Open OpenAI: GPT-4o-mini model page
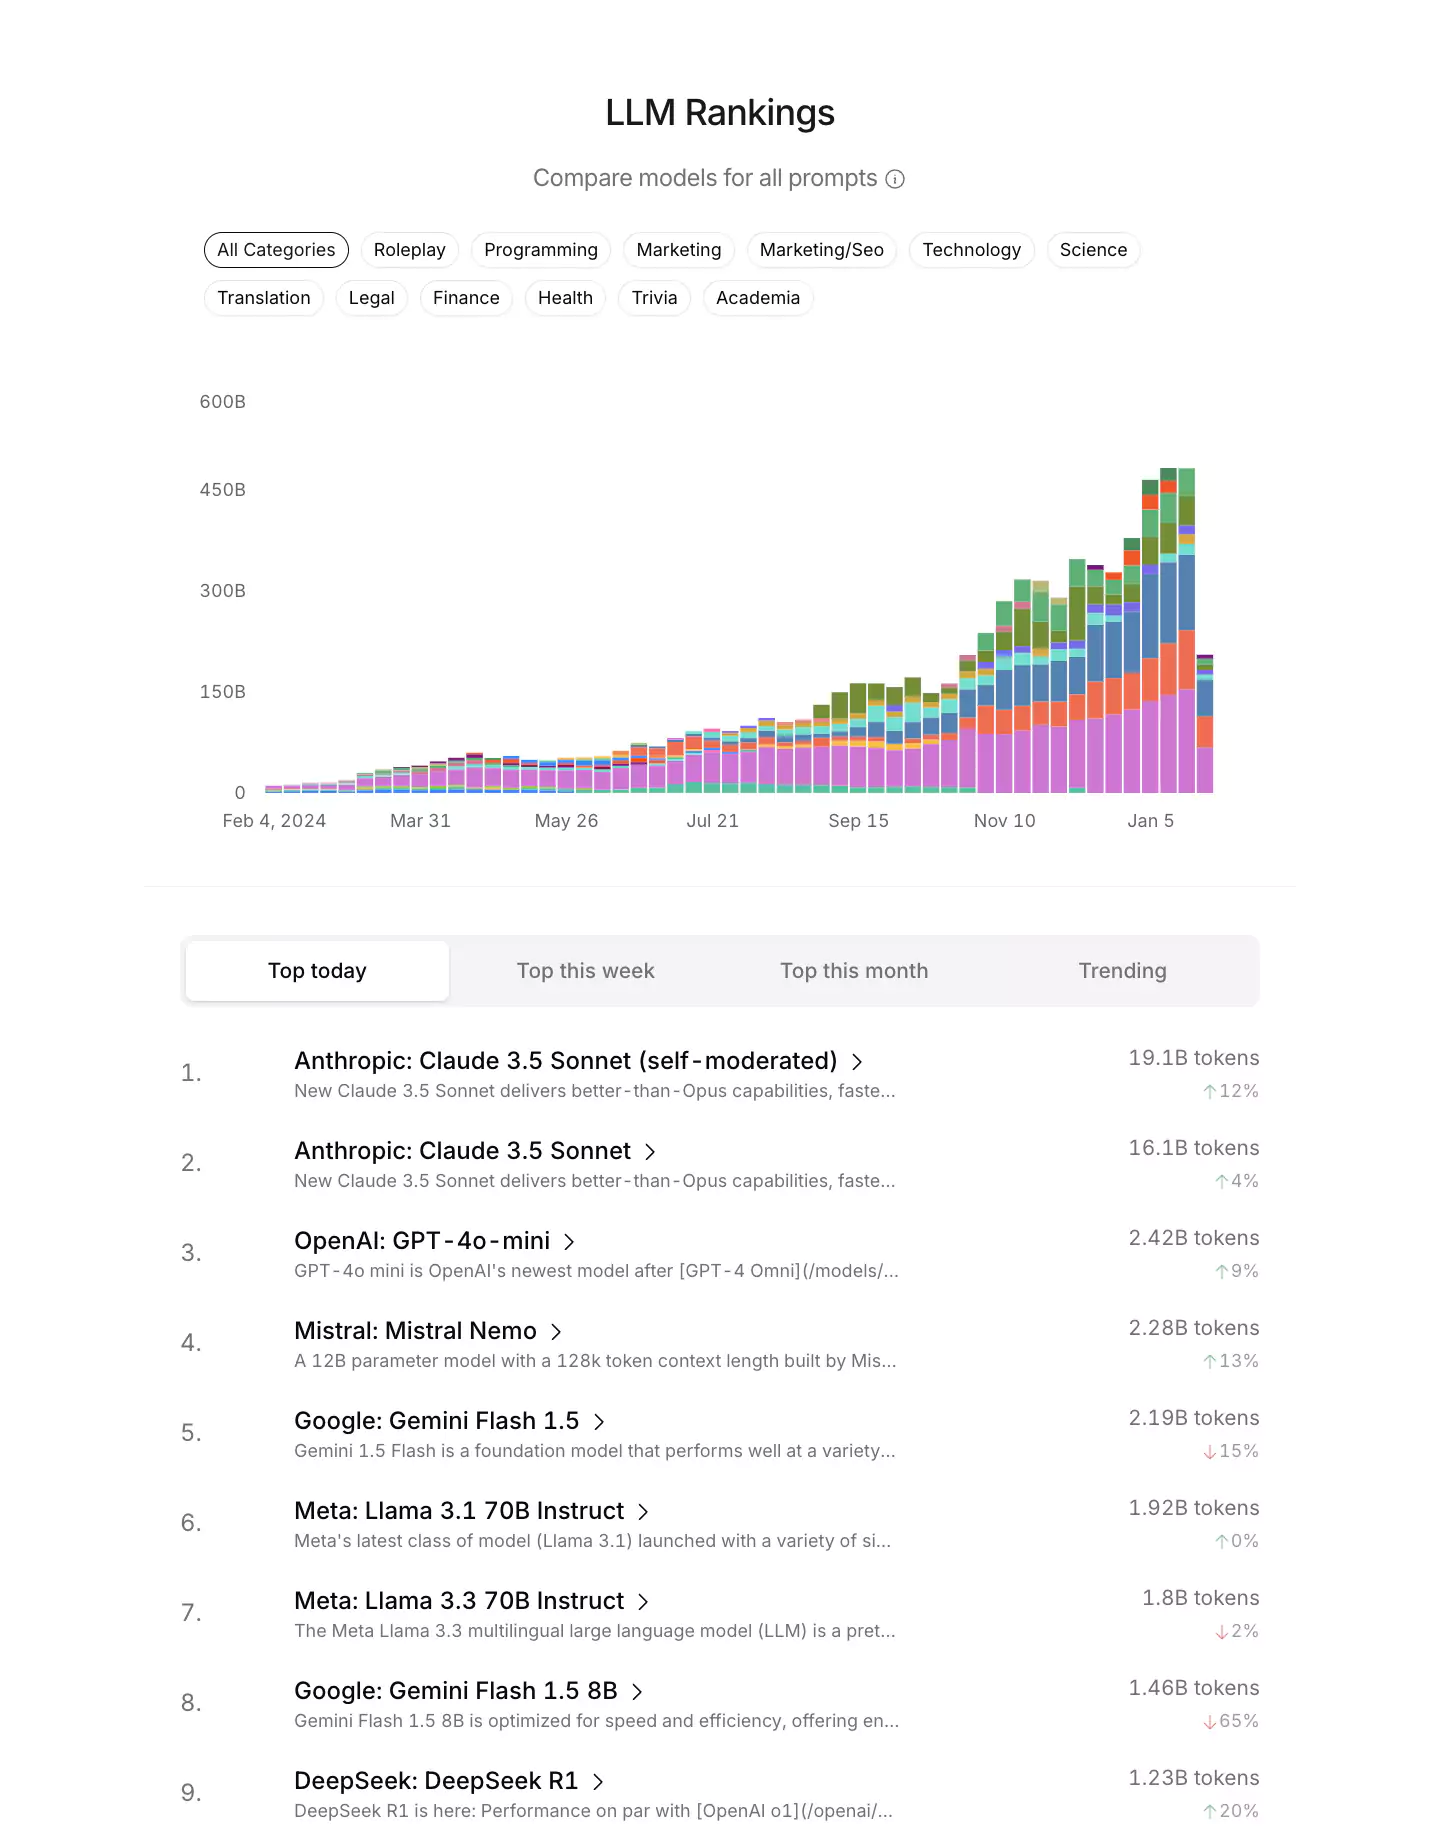 [x=422, y=1241]
